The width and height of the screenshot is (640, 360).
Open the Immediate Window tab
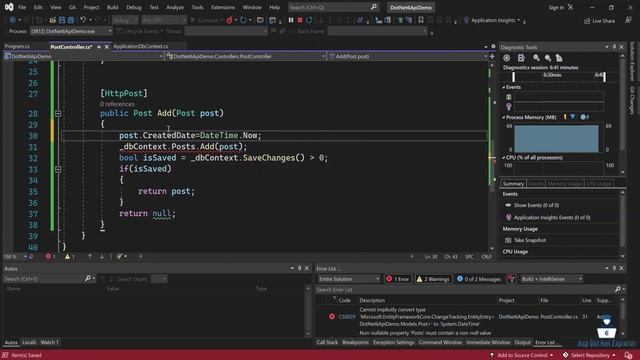[488, 342]
